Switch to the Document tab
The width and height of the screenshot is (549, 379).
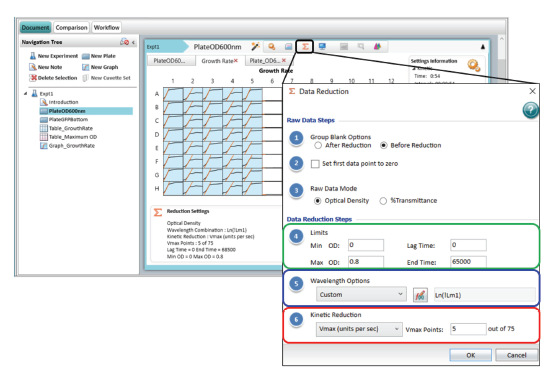35,27
